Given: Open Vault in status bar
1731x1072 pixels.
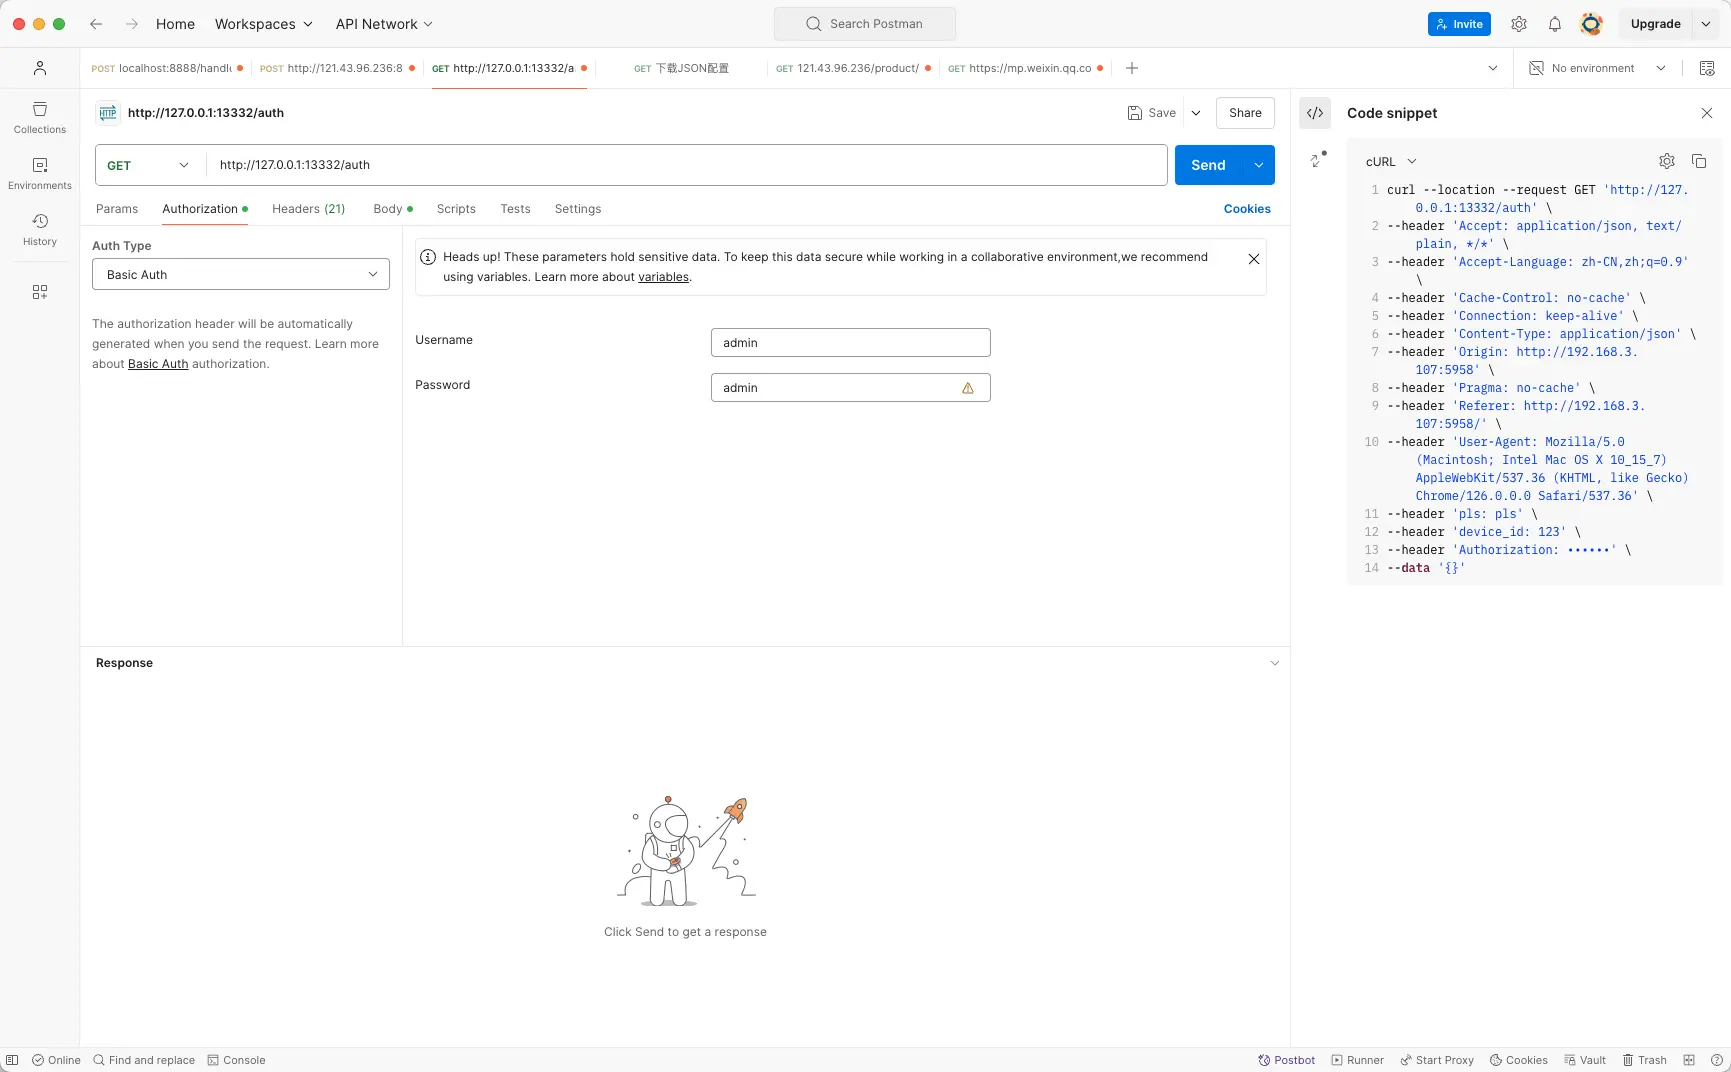Looking at the screenshot, I should pyautogui.click(x=1585, y=1060).
